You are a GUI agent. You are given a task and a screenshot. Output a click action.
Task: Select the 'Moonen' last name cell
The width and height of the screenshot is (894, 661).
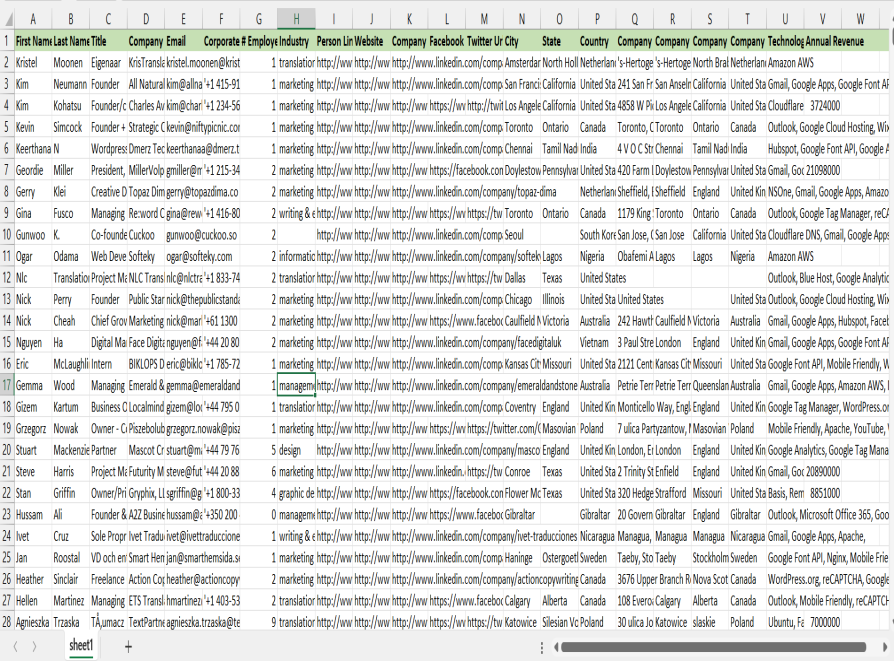click(71, 63)
